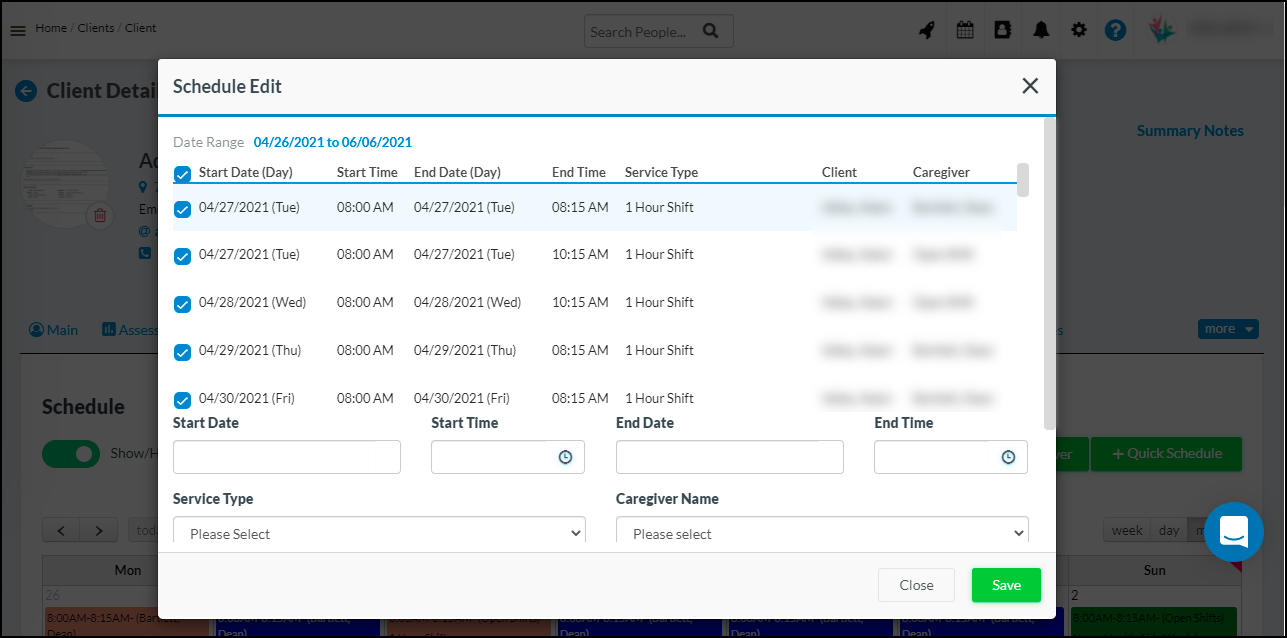Save the schedule edits
This screenshot has width=1287, height=638.
pyautogui.click(x=1006, y=585)
